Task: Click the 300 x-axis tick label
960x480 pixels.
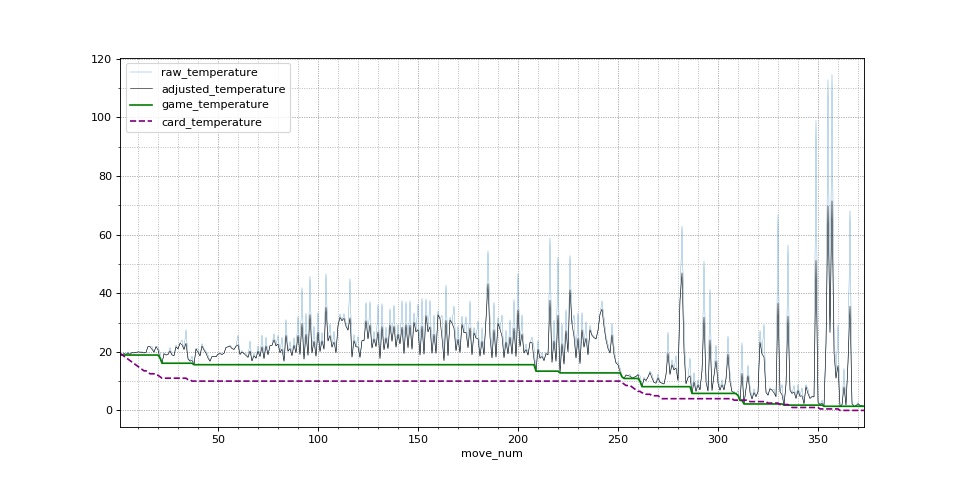Action: pos(718,438)
